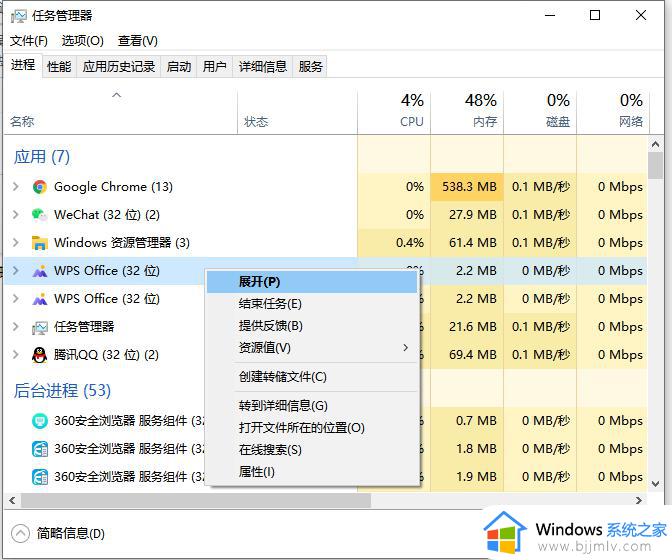Open the 文件(F) menu
The width and height of the screenshot is (672, 560).
(29, 41)
